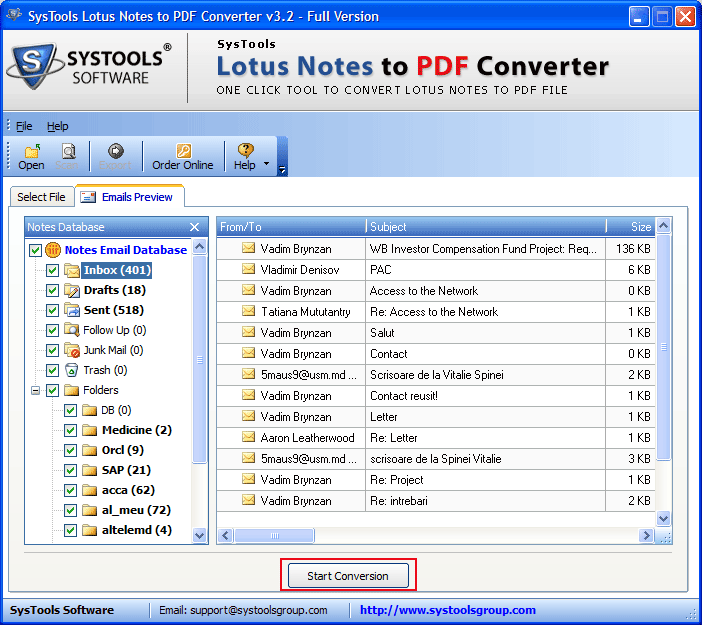Click envelope icon of Aaron Leatherwood email
The image size is (702, 625).
248,437
